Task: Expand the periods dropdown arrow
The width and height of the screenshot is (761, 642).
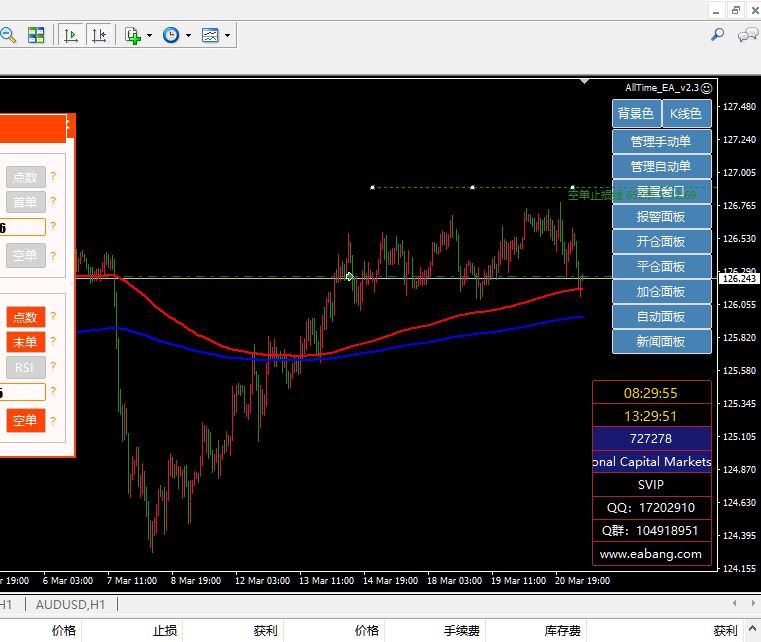Action: [188, 36]
